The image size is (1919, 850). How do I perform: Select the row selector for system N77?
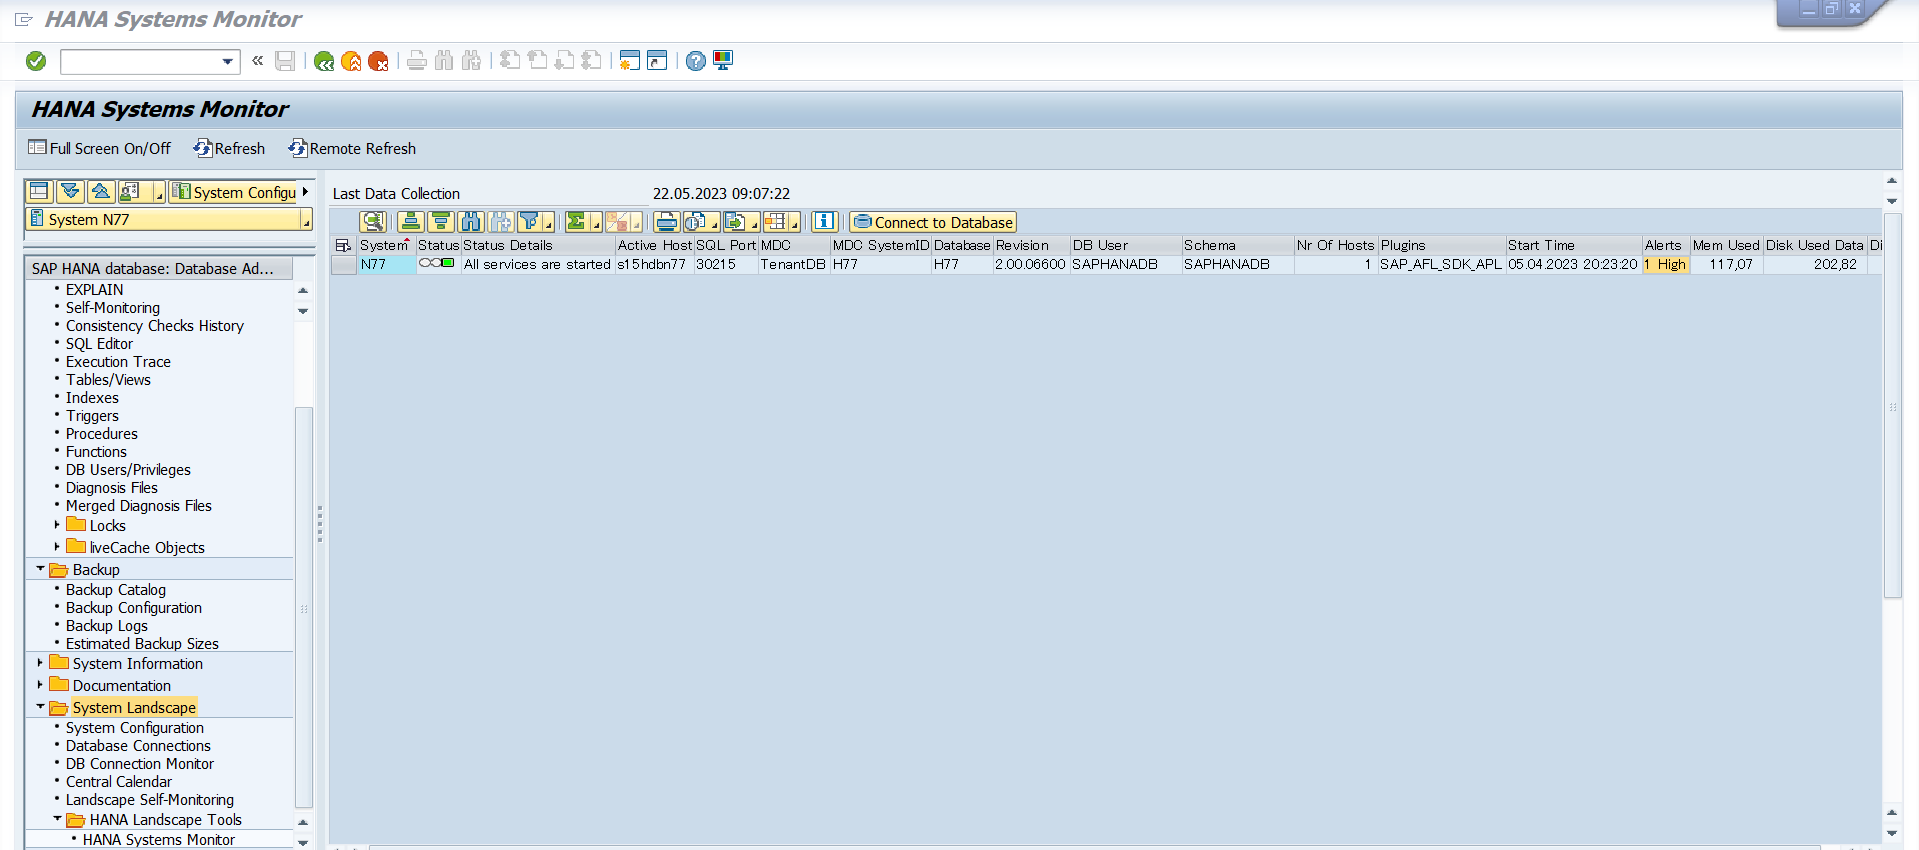pos(343,265)
